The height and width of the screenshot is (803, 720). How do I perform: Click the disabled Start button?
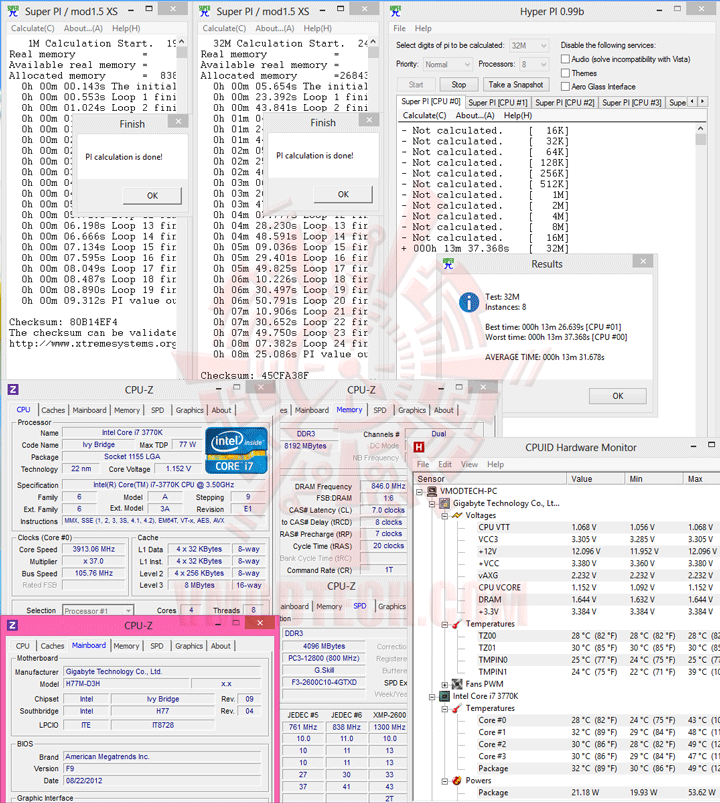point(416,84)
